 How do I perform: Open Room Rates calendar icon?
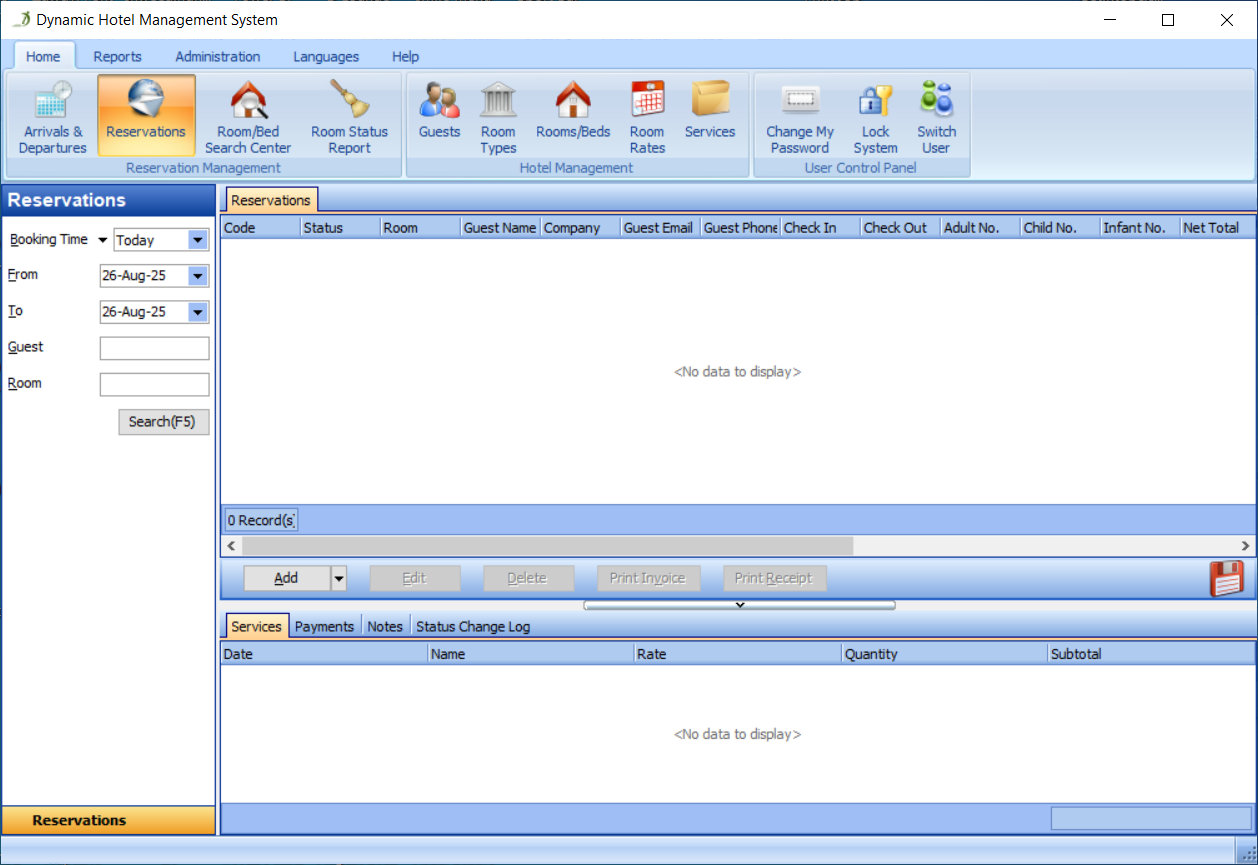coord(647,116)
